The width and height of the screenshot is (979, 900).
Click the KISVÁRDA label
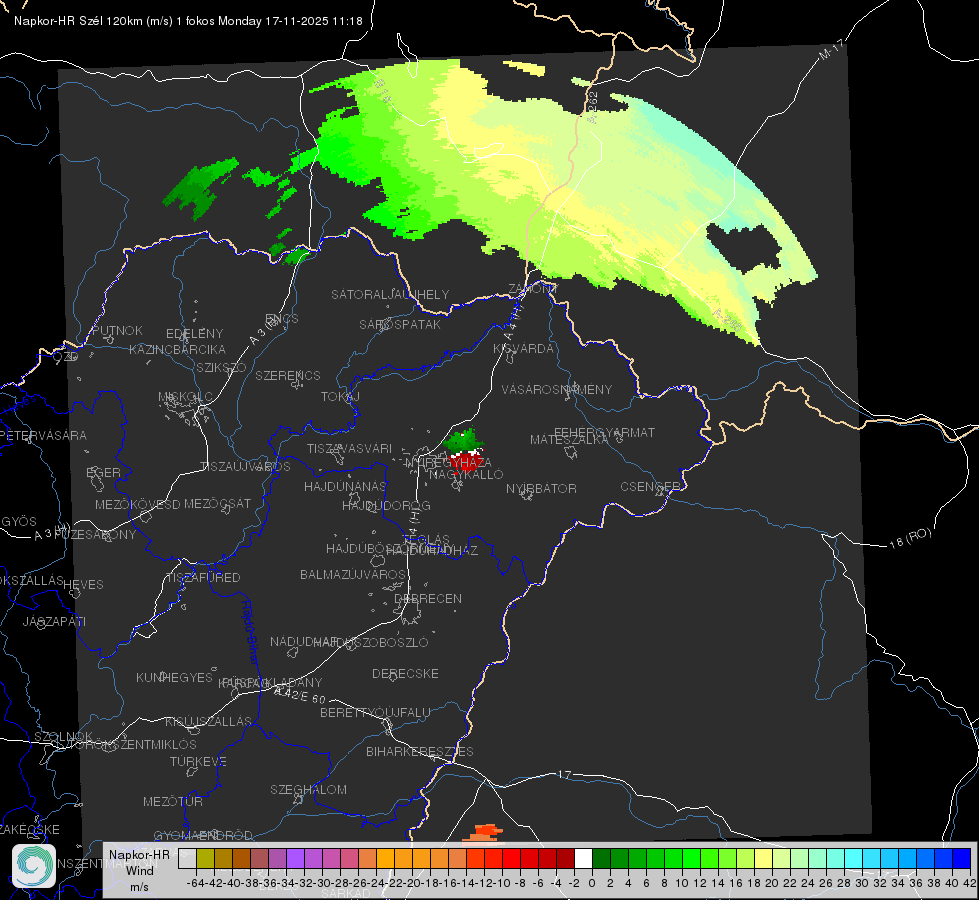pos(524,349)
